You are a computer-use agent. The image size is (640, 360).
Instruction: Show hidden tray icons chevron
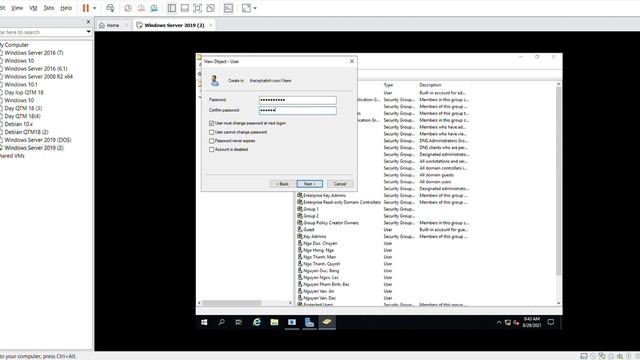(x=499, y=322)
